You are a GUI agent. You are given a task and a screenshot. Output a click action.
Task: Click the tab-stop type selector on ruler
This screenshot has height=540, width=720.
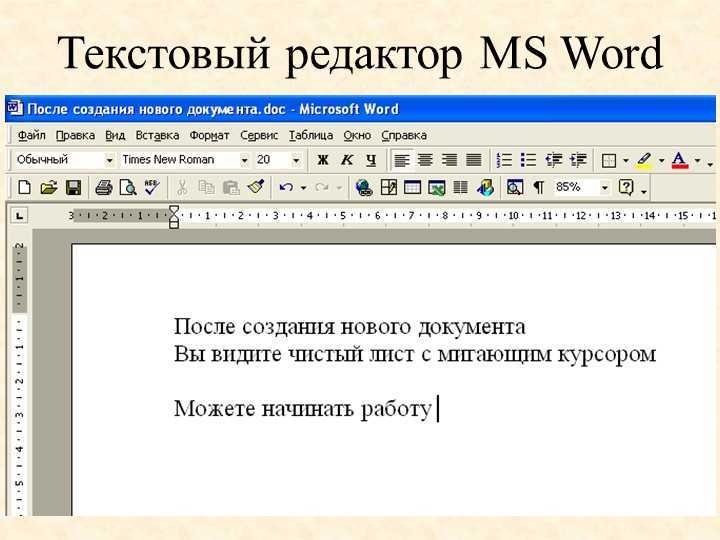pos(19,215)
